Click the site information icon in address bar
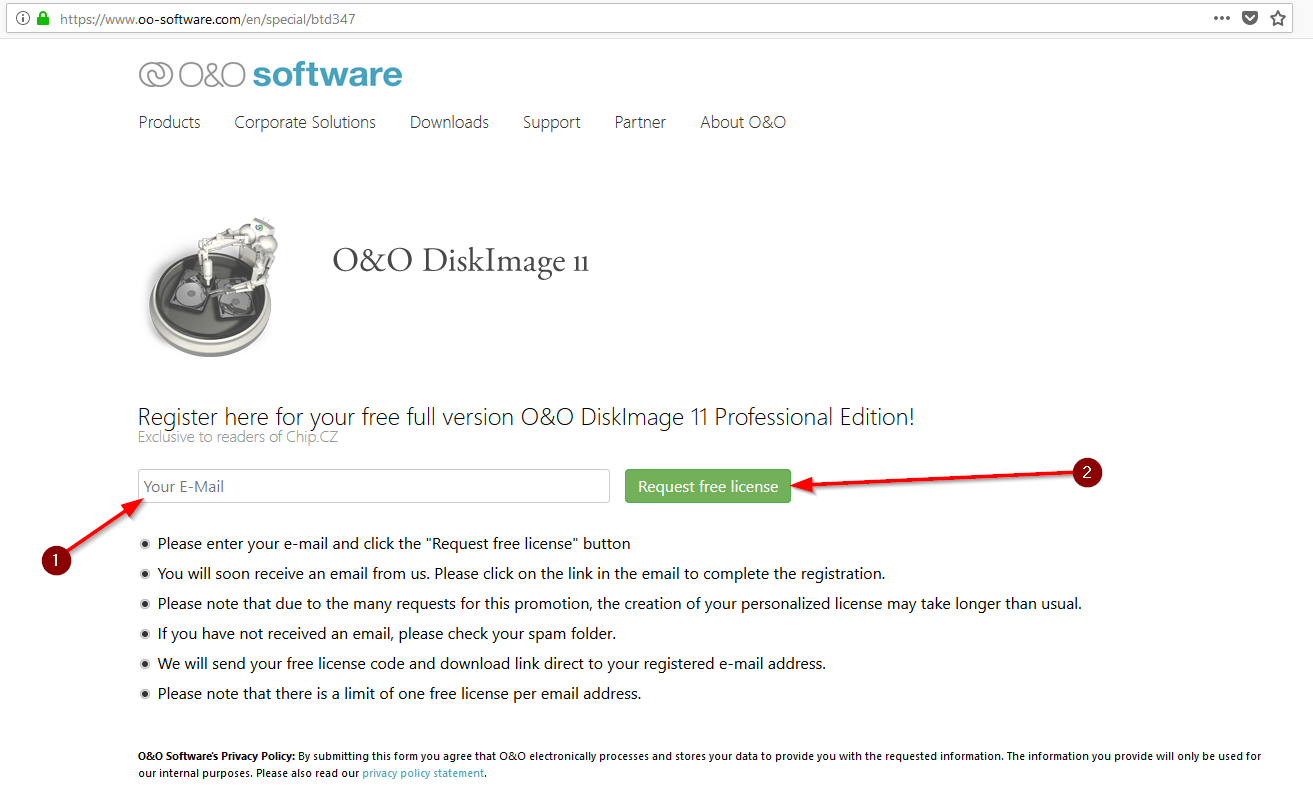Screen dimensions: 1313x807 pyautogui.click(x=23, y=18)
